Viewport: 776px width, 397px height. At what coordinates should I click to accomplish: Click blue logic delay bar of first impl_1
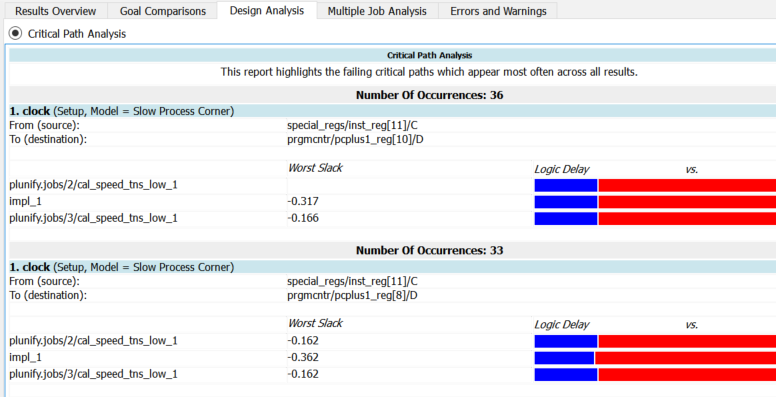(566, 202)
